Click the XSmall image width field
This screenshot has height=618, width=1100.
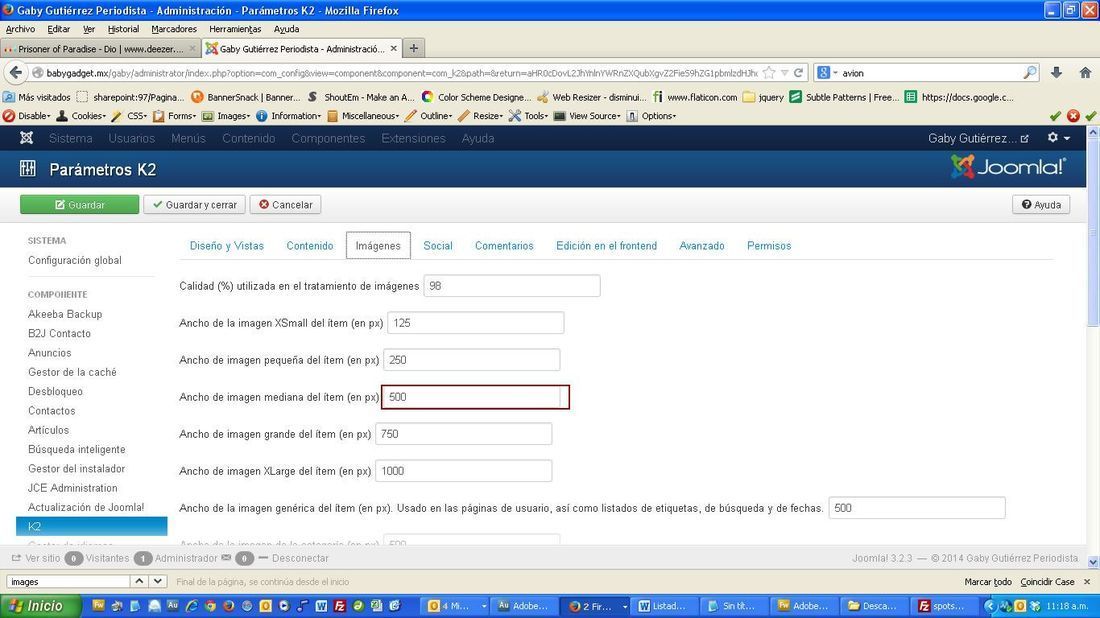[476, 323]
